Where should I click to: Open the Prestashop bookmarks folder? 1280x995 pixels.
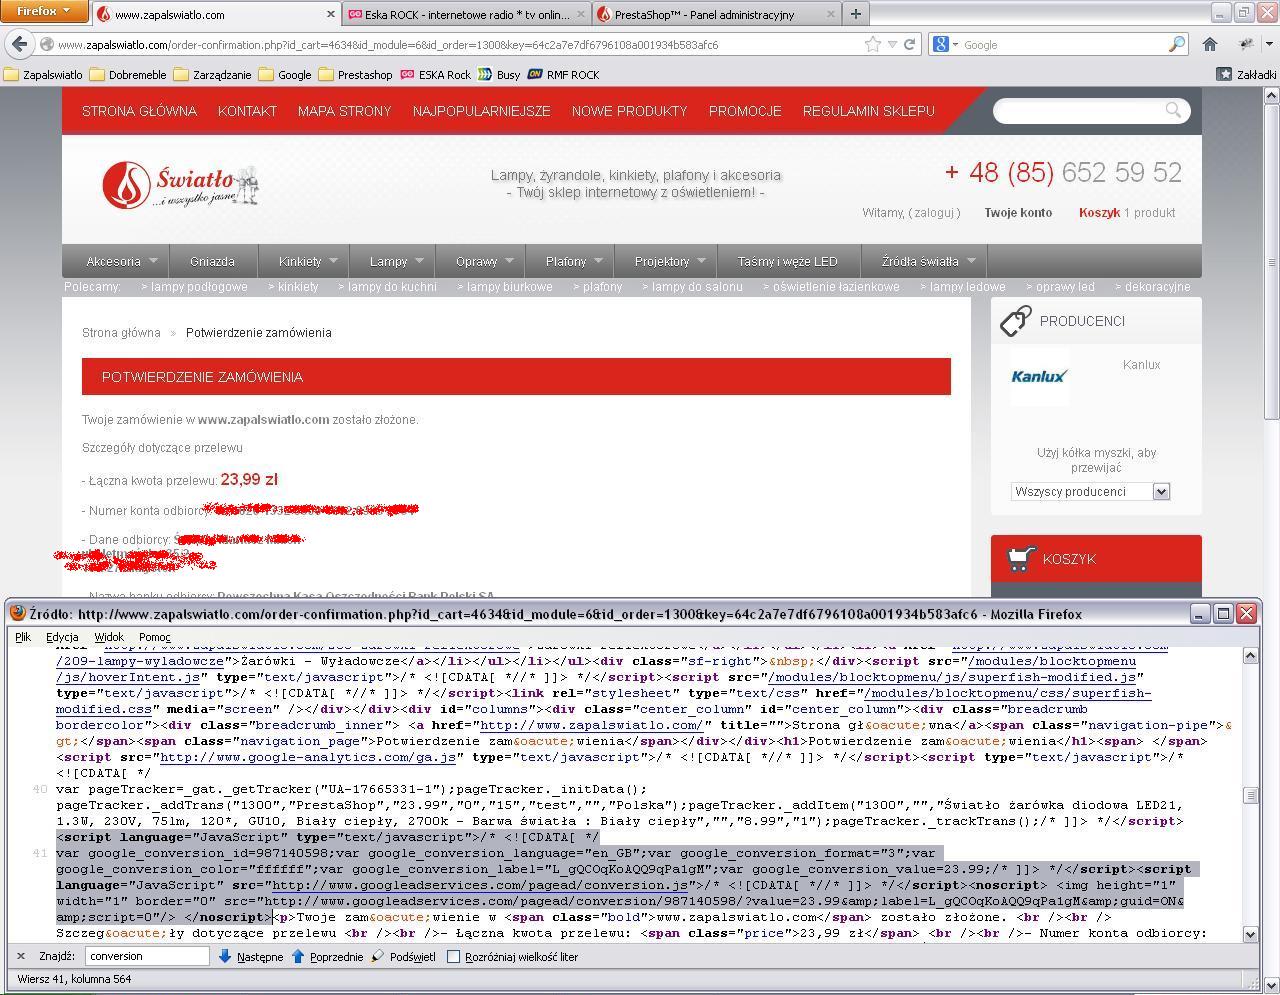(x=356, y=74)
